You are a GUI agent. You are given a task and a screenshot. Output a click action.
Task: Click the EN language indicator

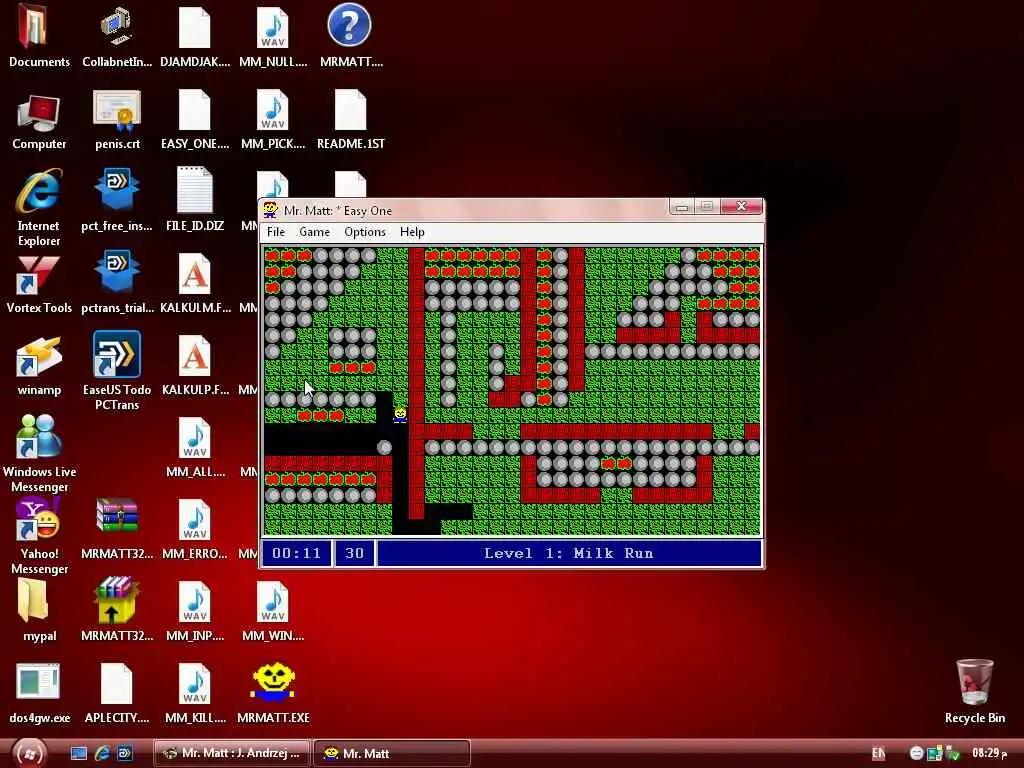point(878,754)
